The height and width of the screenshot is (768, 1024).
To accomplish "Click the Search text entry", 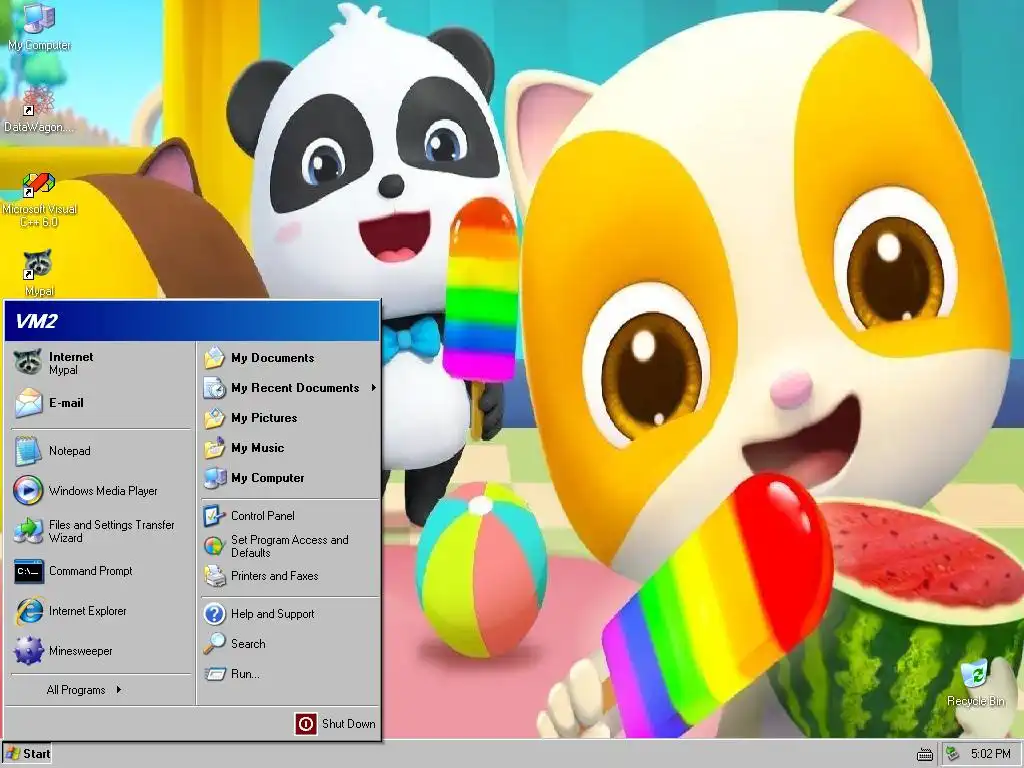I will click(248, 644).
